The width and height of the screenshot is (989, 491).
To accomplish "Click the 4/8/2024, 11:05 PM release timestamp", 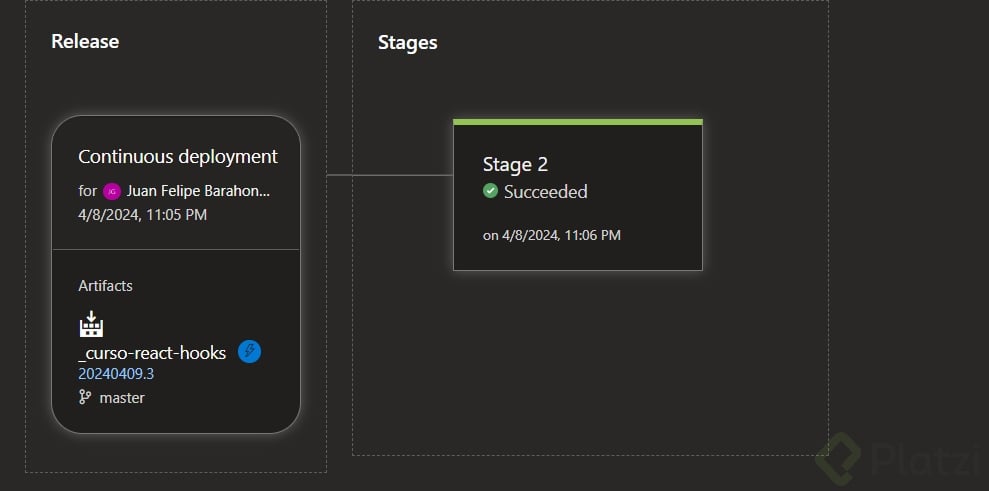I will [x=142, y=214].
